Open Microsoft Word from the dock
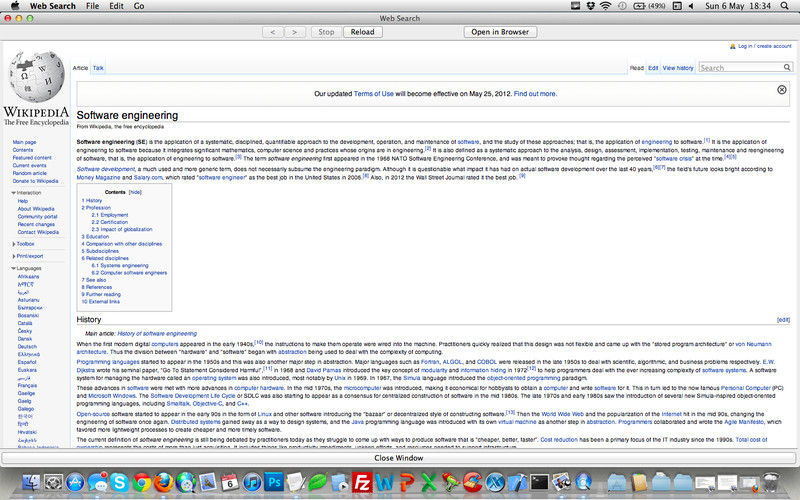 (384, 482)
